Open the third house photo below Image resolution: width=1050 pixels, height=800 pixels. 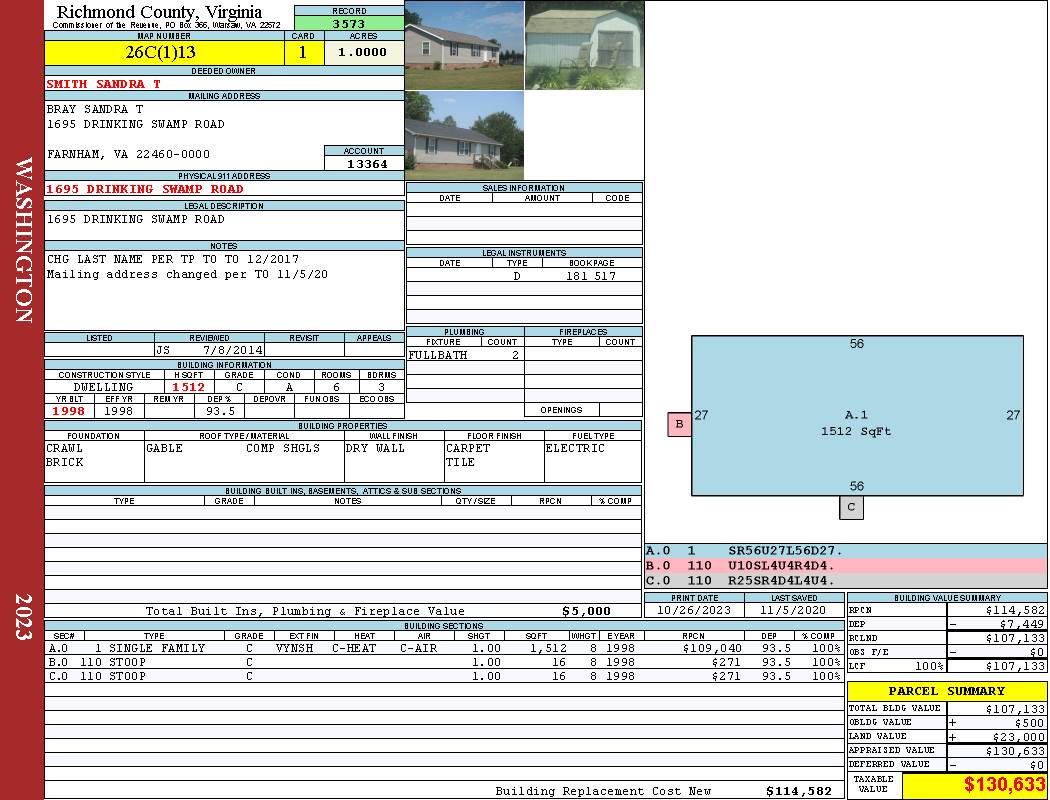point(464,135)
